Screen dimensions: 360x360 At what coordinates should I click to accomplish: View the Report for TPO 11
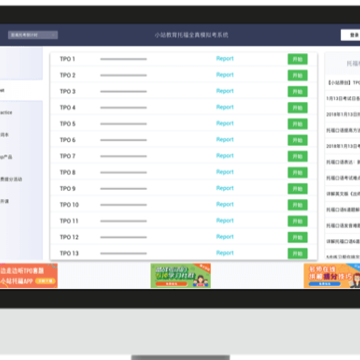(225, 221)
